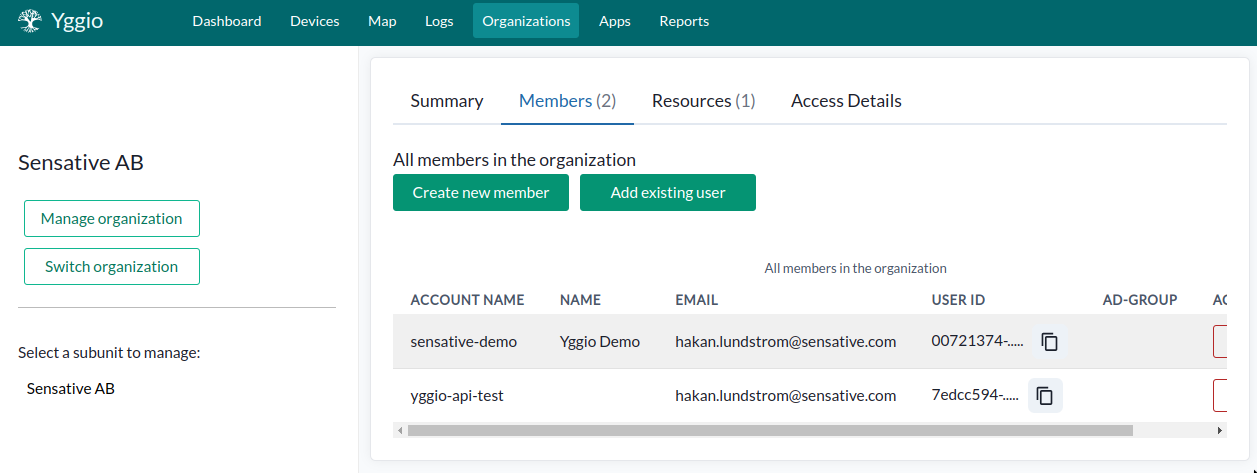Click yggio-api-test account name cell
1257x473 pixels.
(x=457, y=396)
